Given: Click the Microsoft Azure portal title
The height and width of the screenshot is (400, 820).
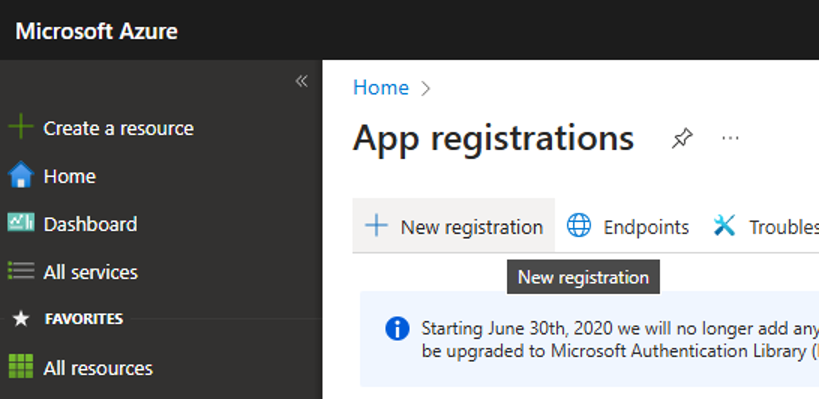Looking at the screenshot, I should [x=97, y=31].
